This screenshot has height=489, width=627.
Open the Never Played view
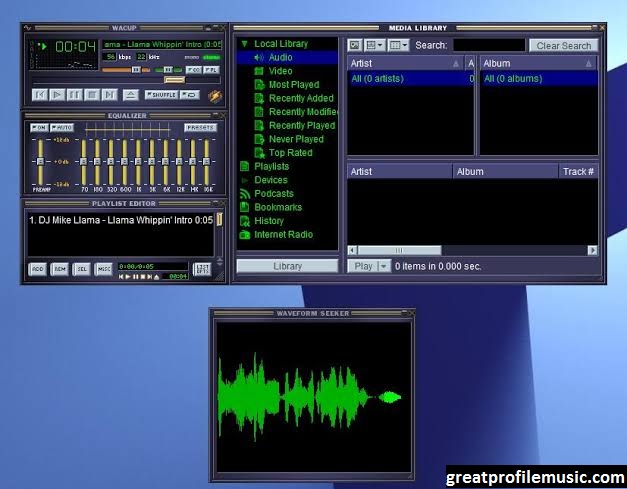(x=296, y=139)
